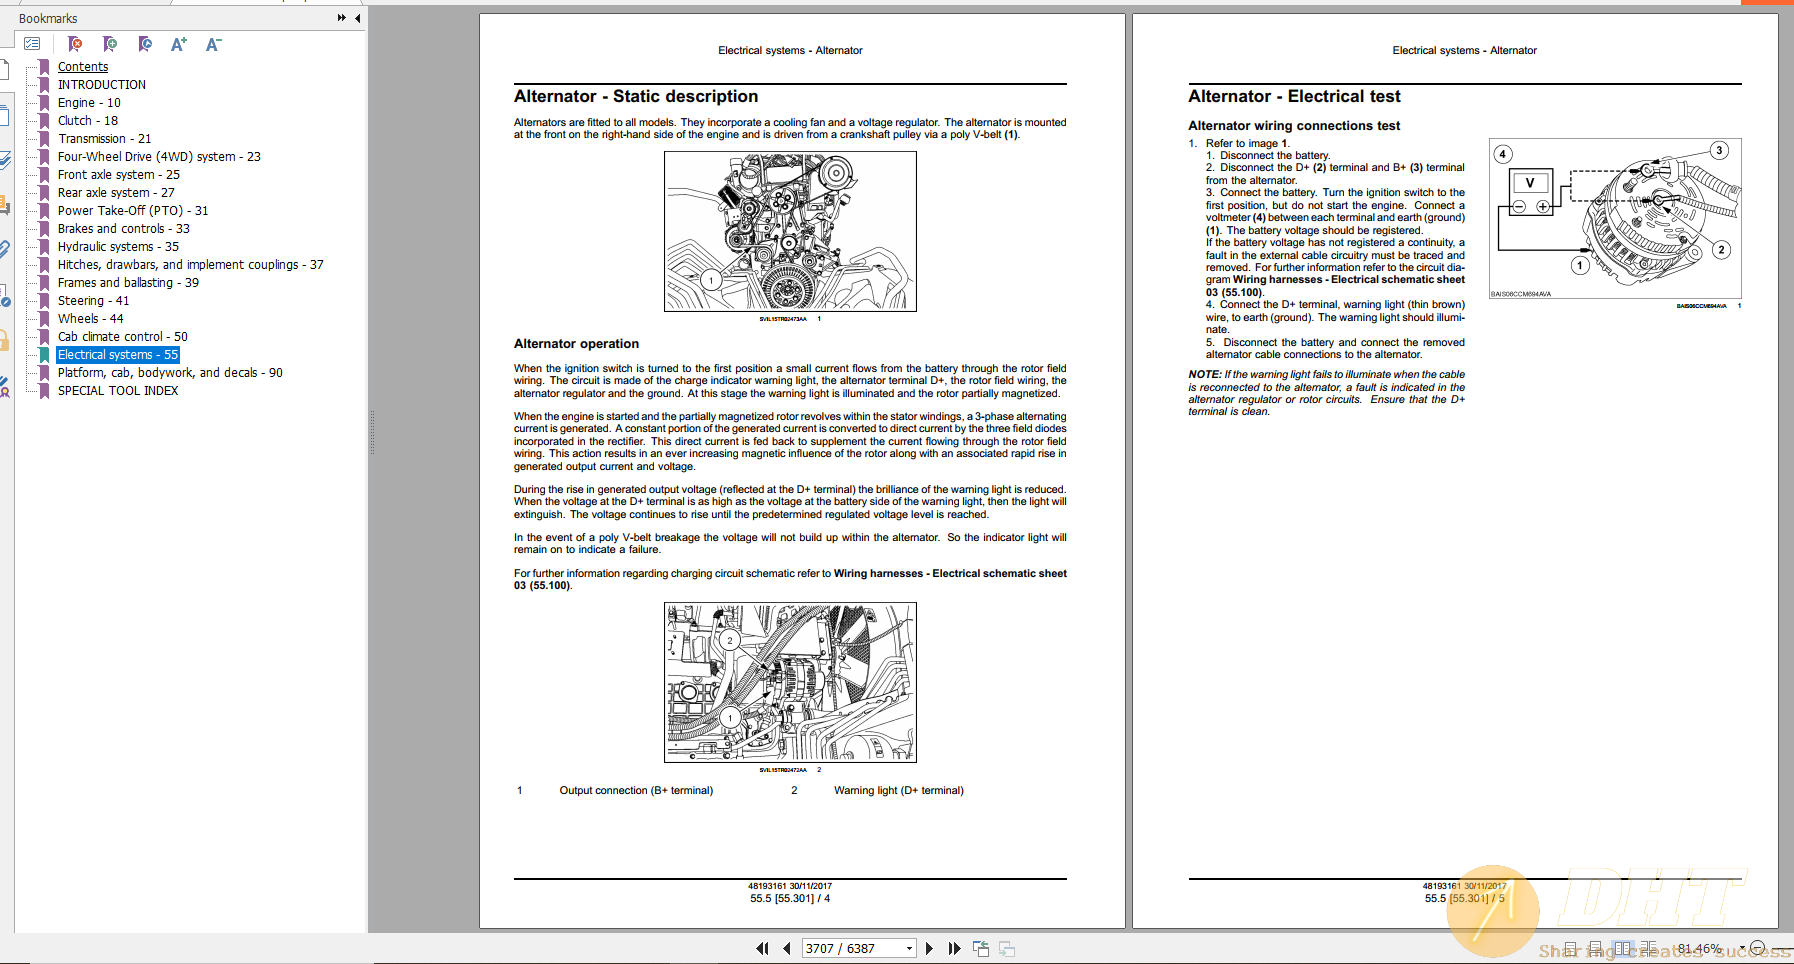Open the page number dropdown
This screenshot has width=1794, height=964.
click(908, 948)
